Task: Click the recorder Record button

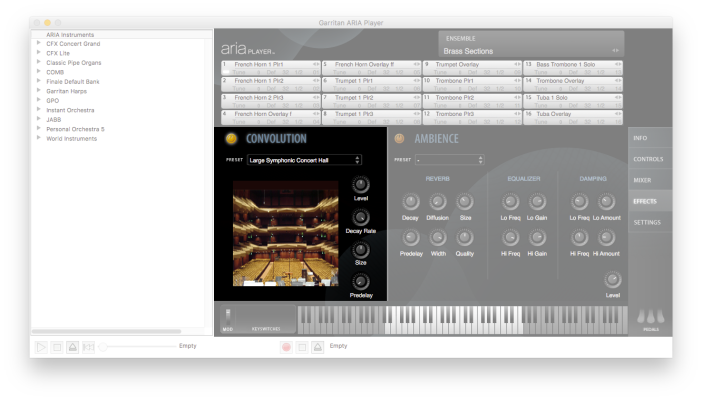Action: tap(287, 347)
